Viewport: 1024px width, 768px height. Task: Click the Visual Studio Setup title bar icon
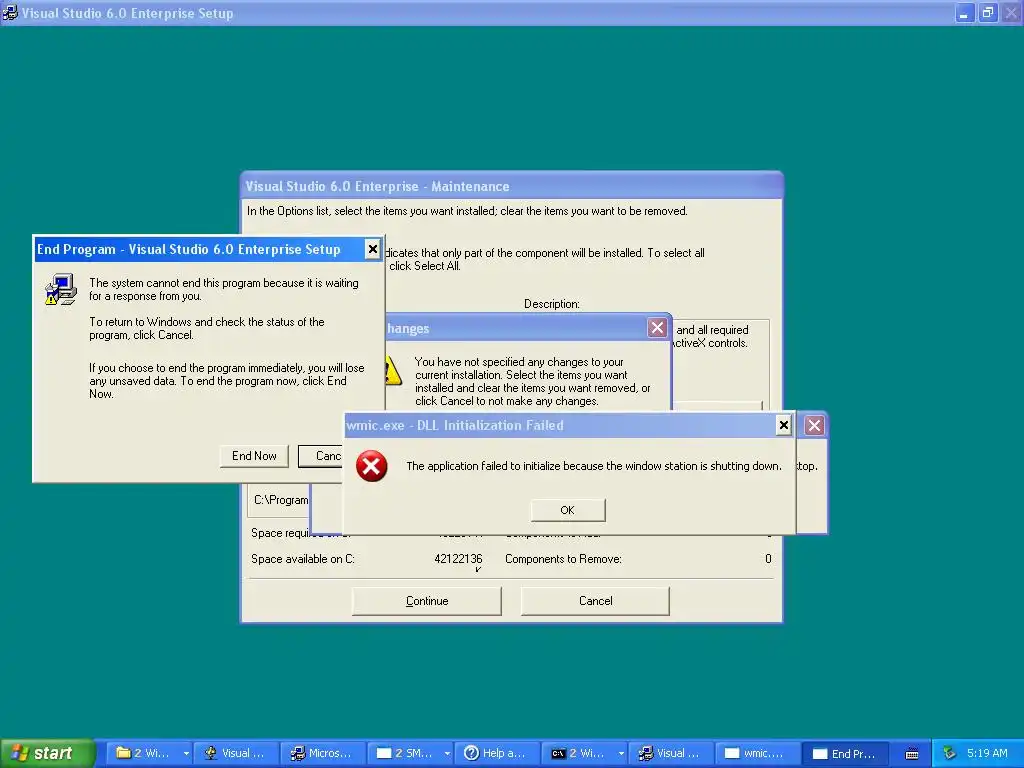point(10,12)
